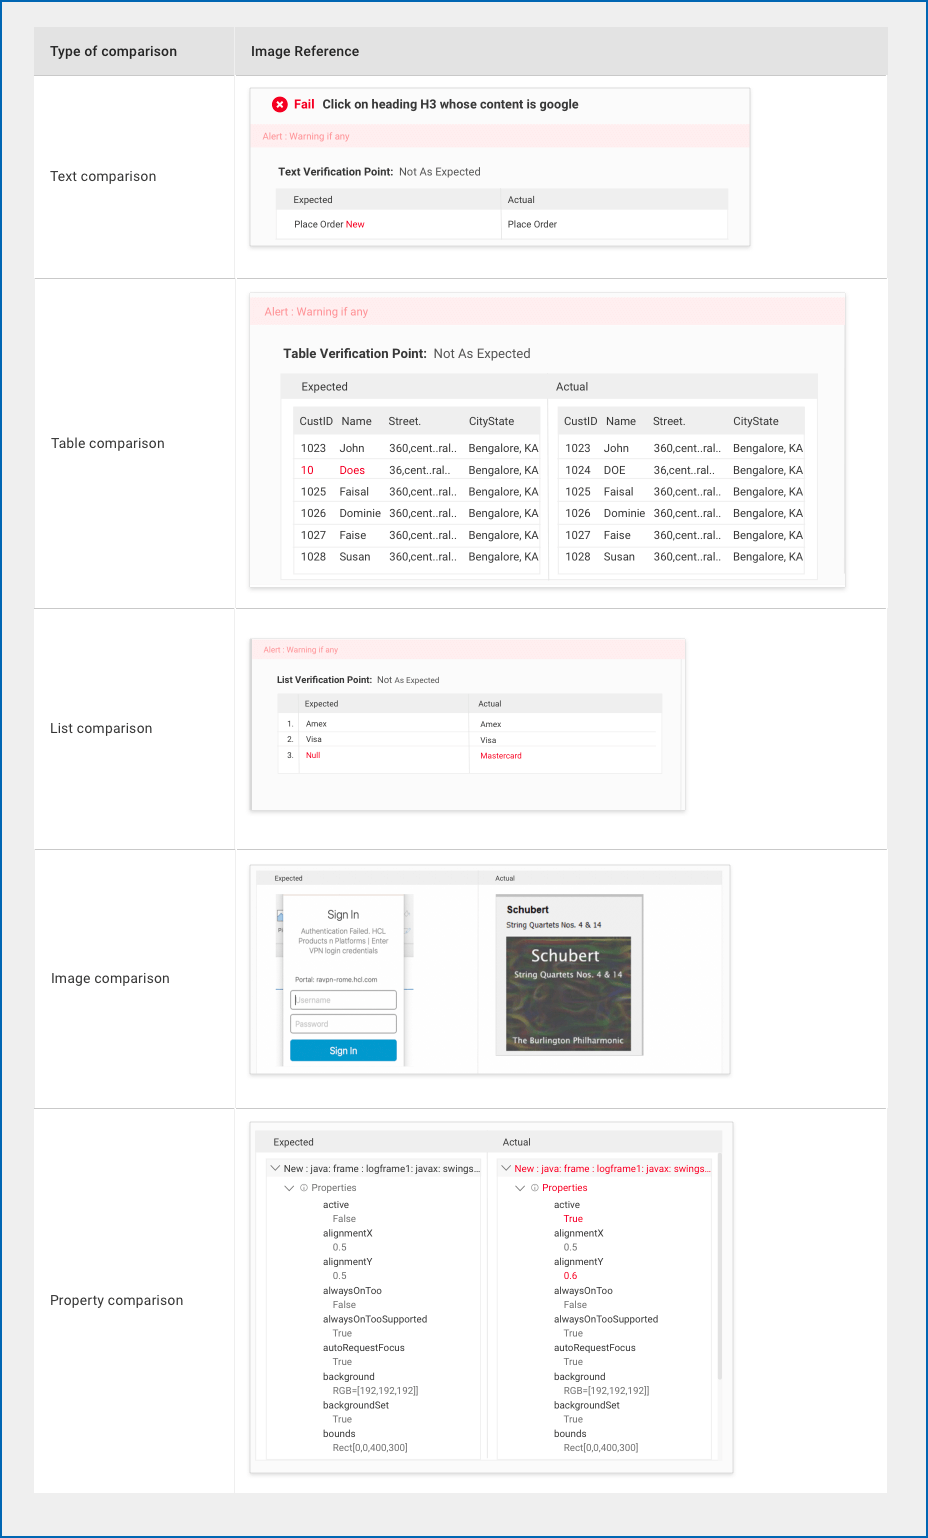Viewport: 928px width, 1538px height.
Task: Switch to the Expected column header
Action: [293, 1141]
